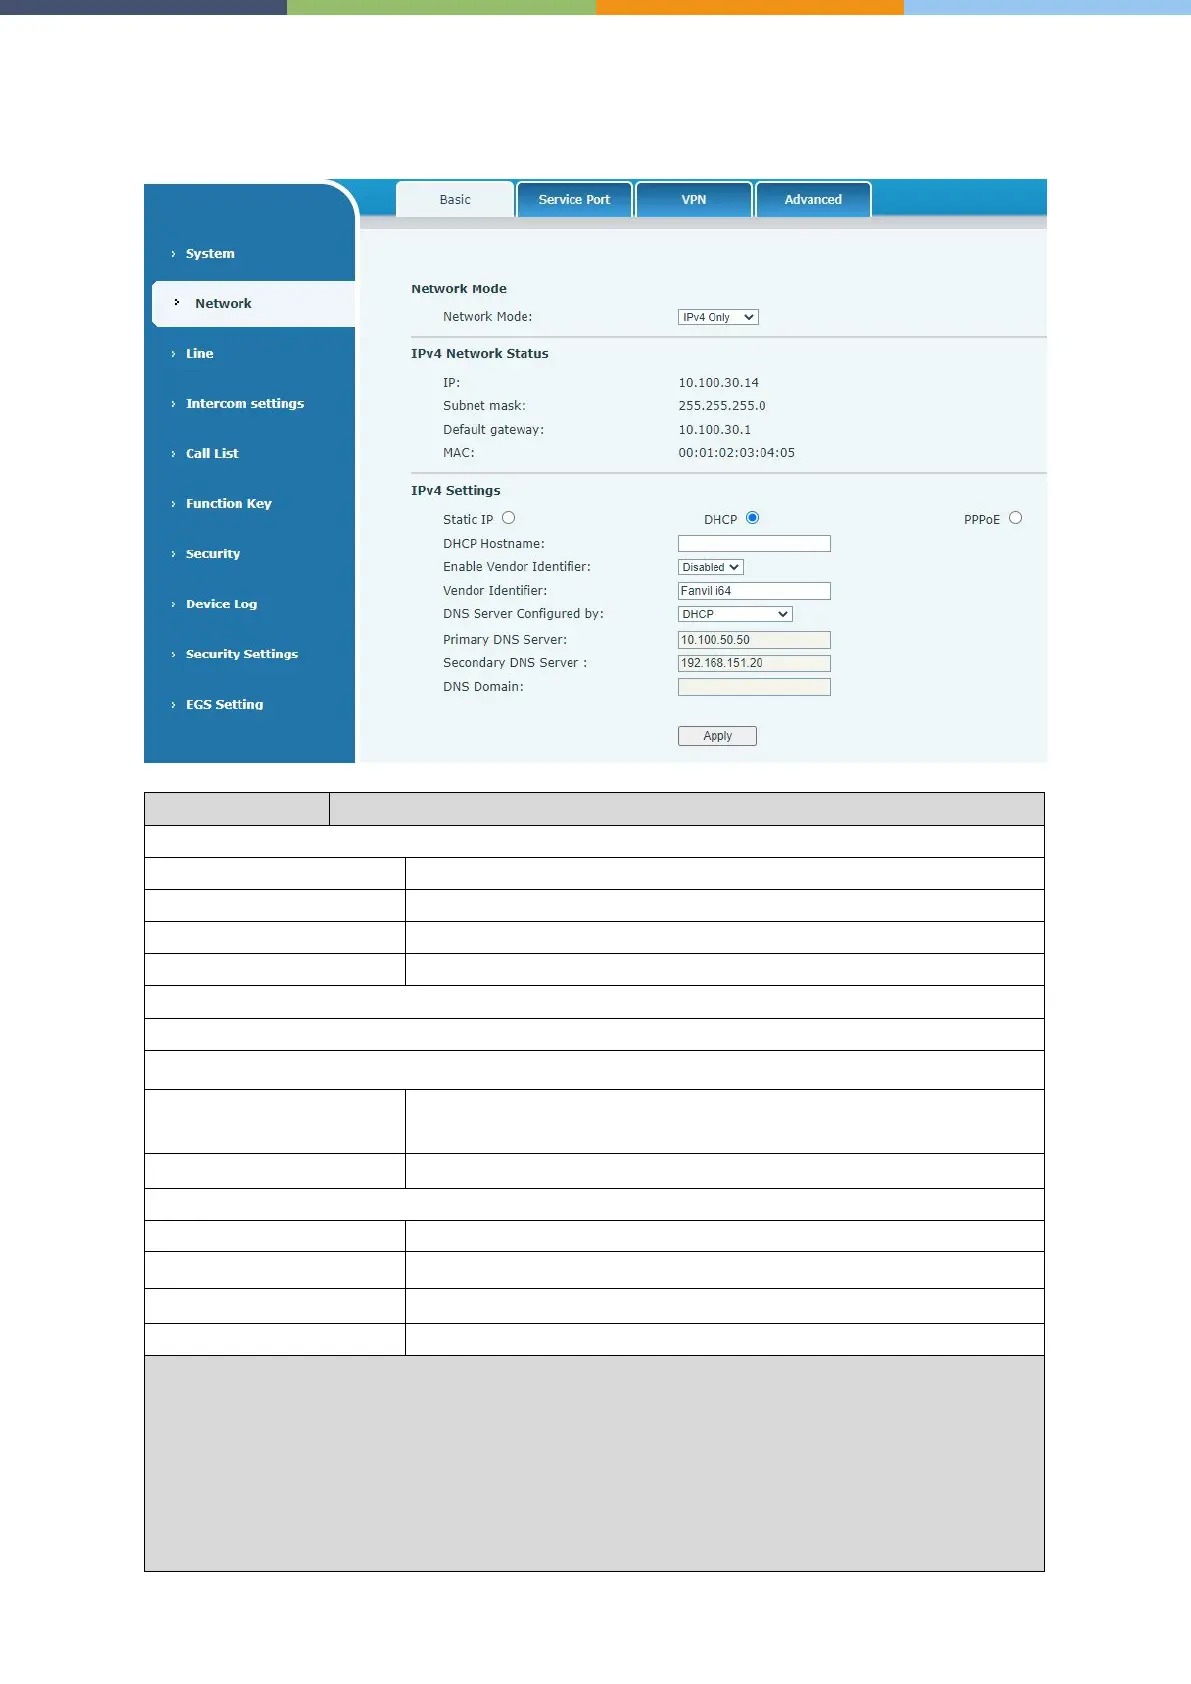Click the Primary DNS Server field

pyautogui.click(x=754, y=640)
